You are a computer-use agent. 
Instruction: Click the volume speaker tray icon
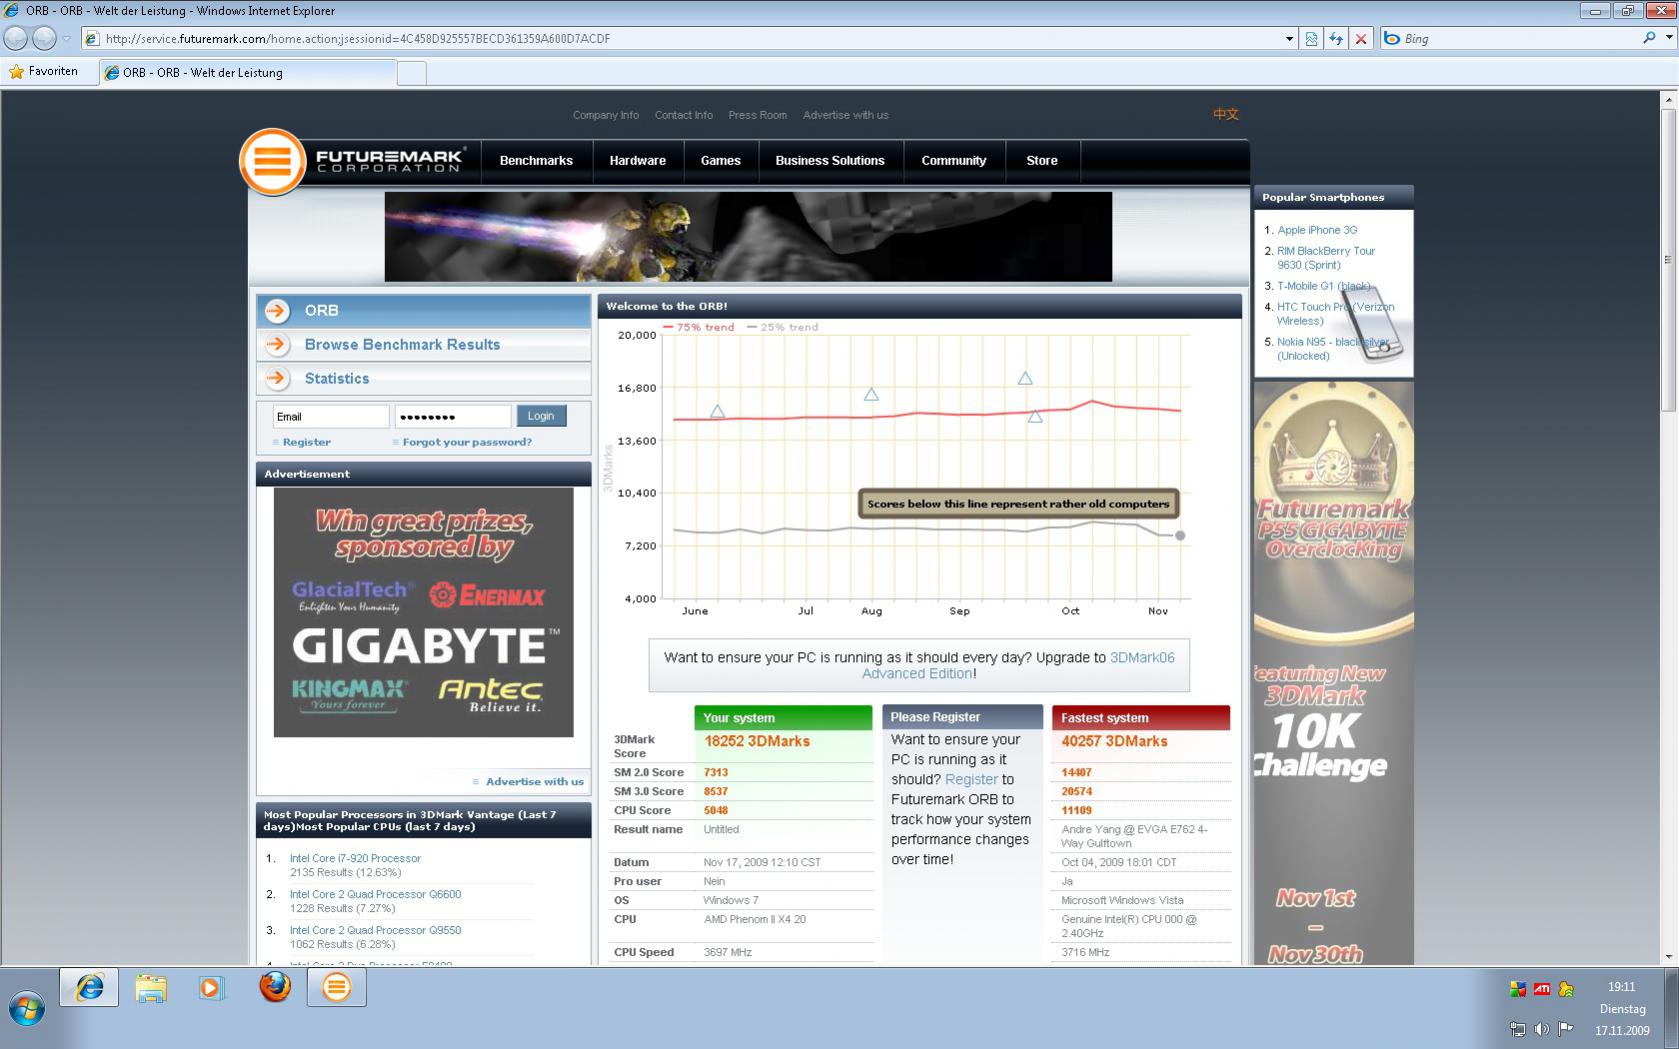tap(1542, 1029)
